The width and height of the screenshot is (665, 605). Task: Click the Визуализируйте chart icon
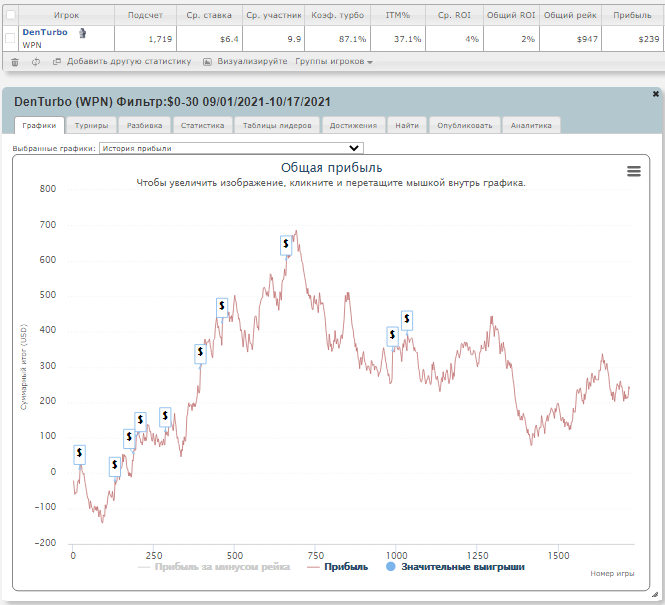(x=207, y=62)
